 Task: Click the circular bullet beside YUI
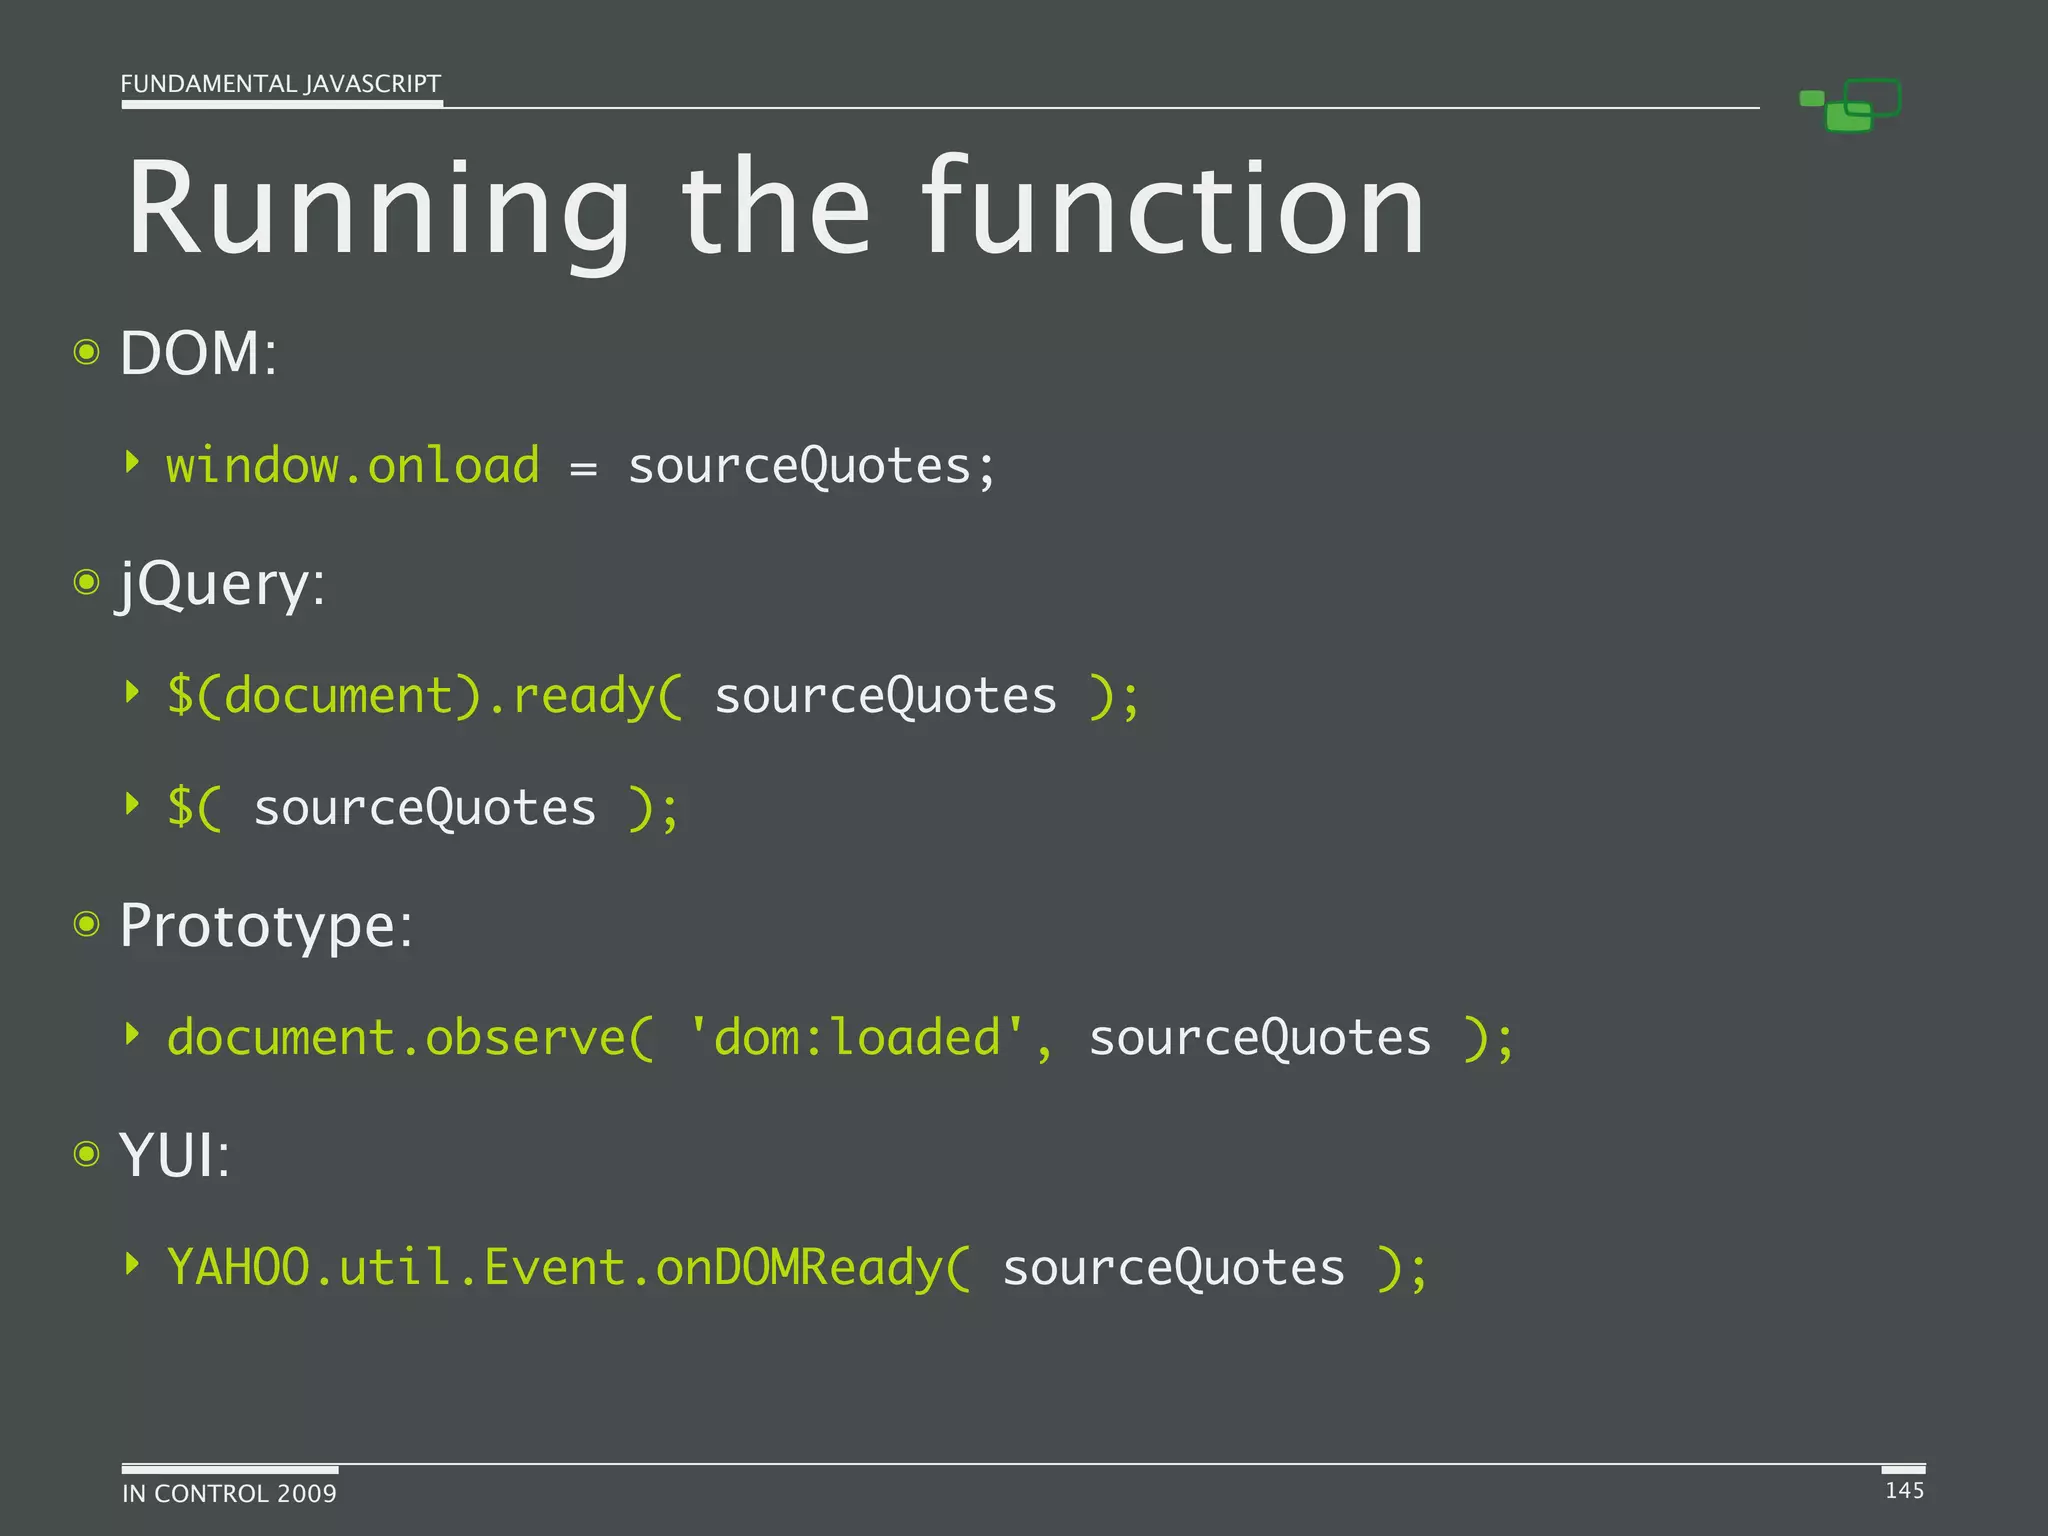pyautogui.click(x=87, y=1154)
